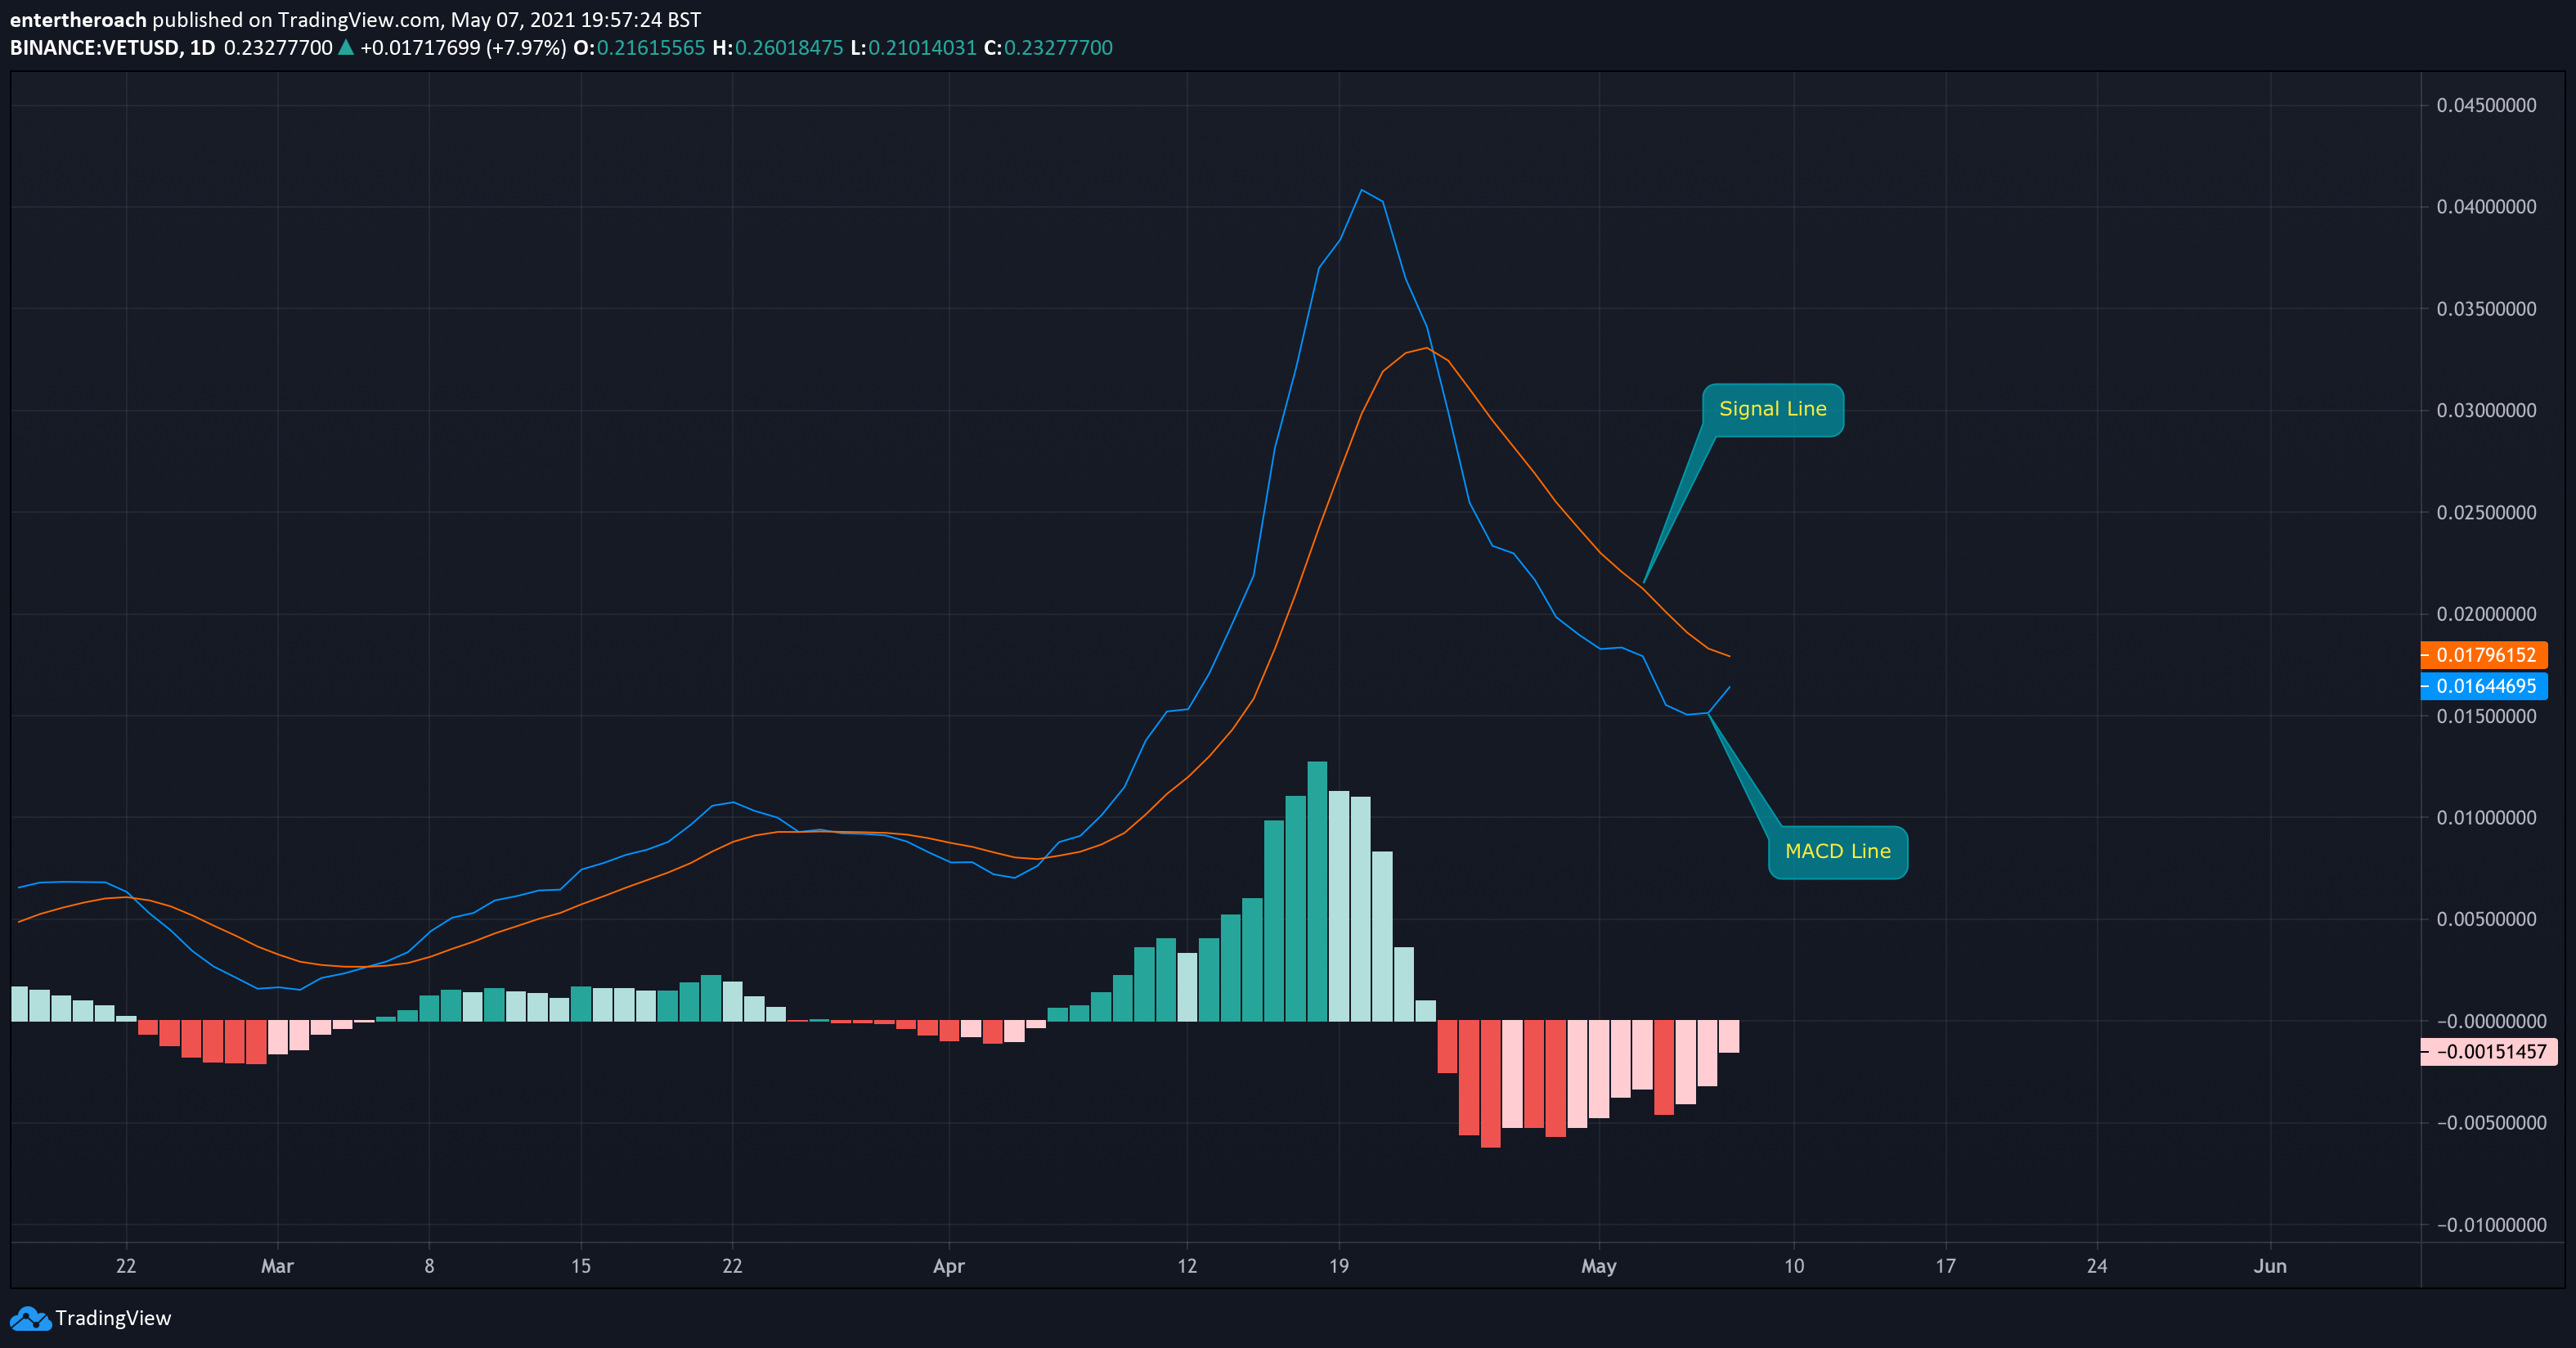Click the Apr label on time axis
The width and height of the screenshot is (2576, 1348).
click(948, 1266)
